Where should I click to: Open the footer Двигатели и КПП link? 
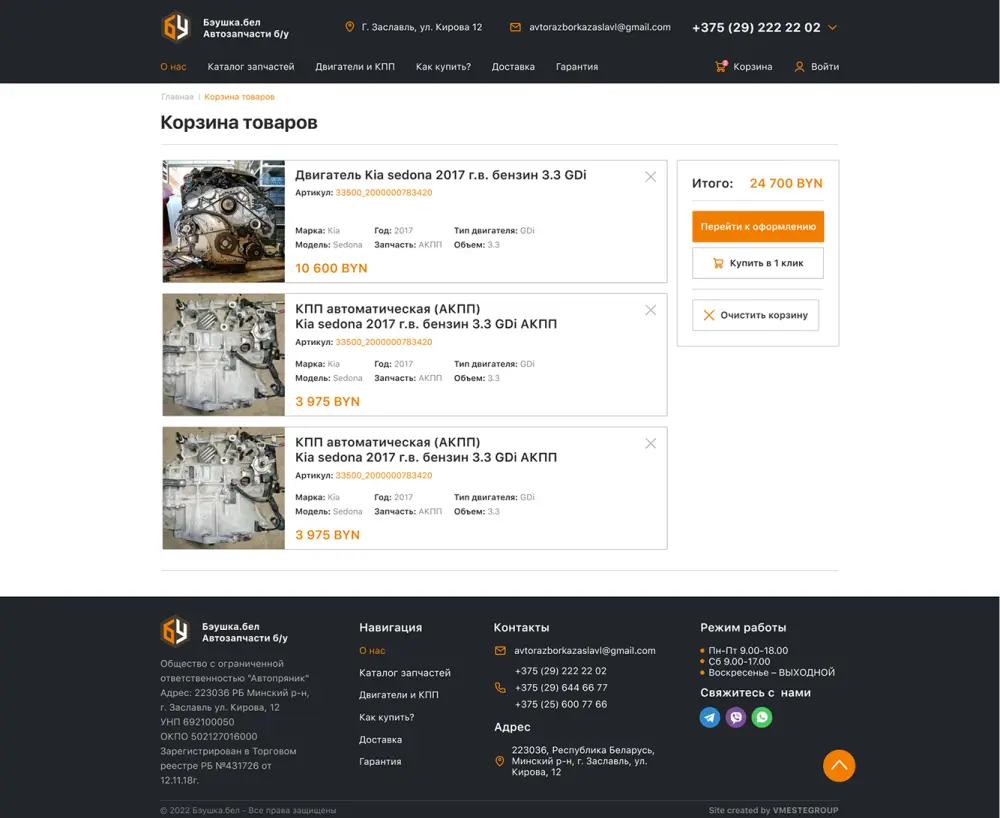[399, 695]
